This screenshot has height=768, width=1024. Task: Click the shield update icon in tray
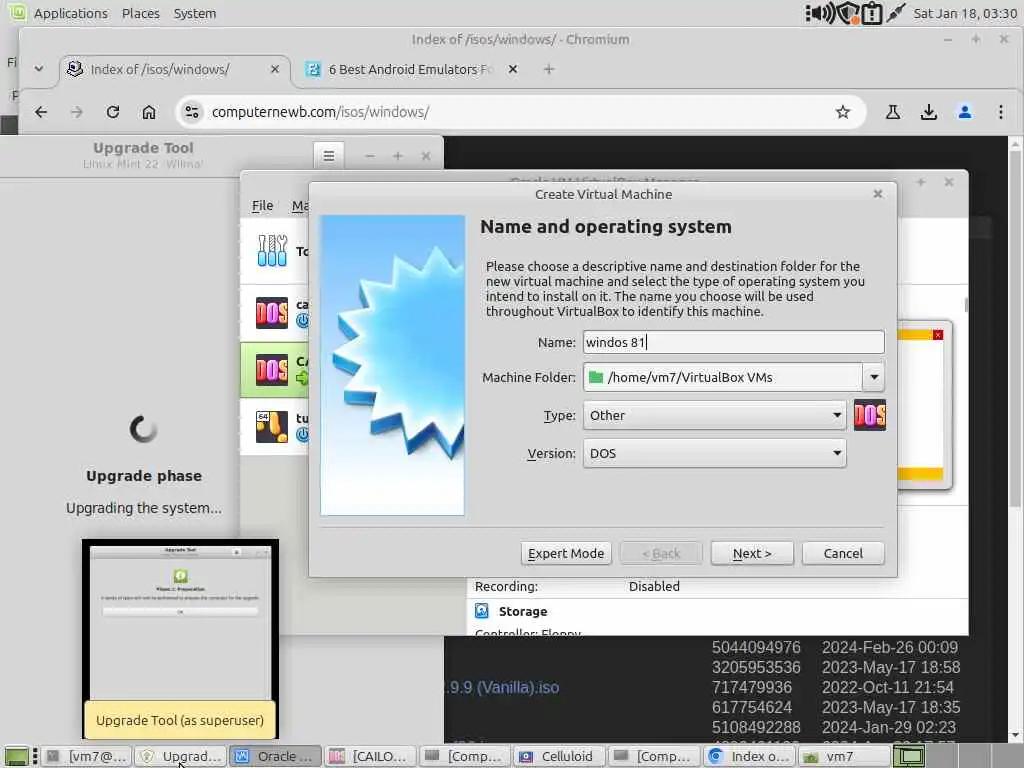(848, 13)
